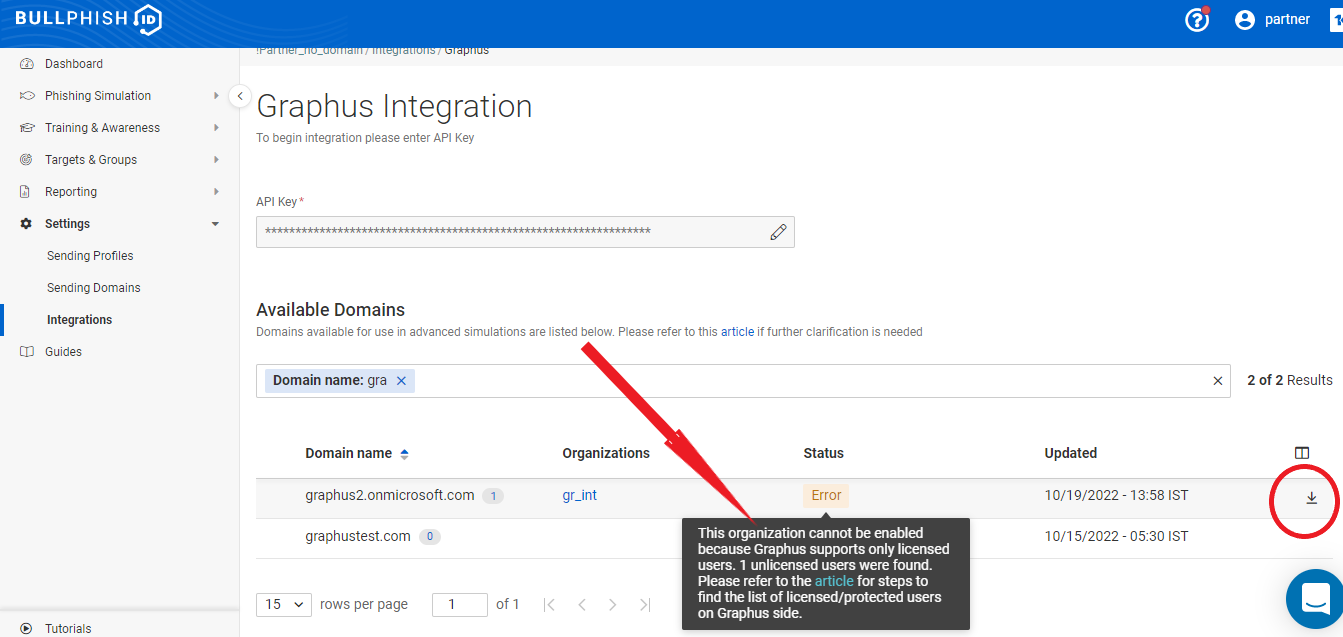Expand the Reporting submenu arrow
Viewport: 1343px width, 637px height.
[x=216, y=192]
